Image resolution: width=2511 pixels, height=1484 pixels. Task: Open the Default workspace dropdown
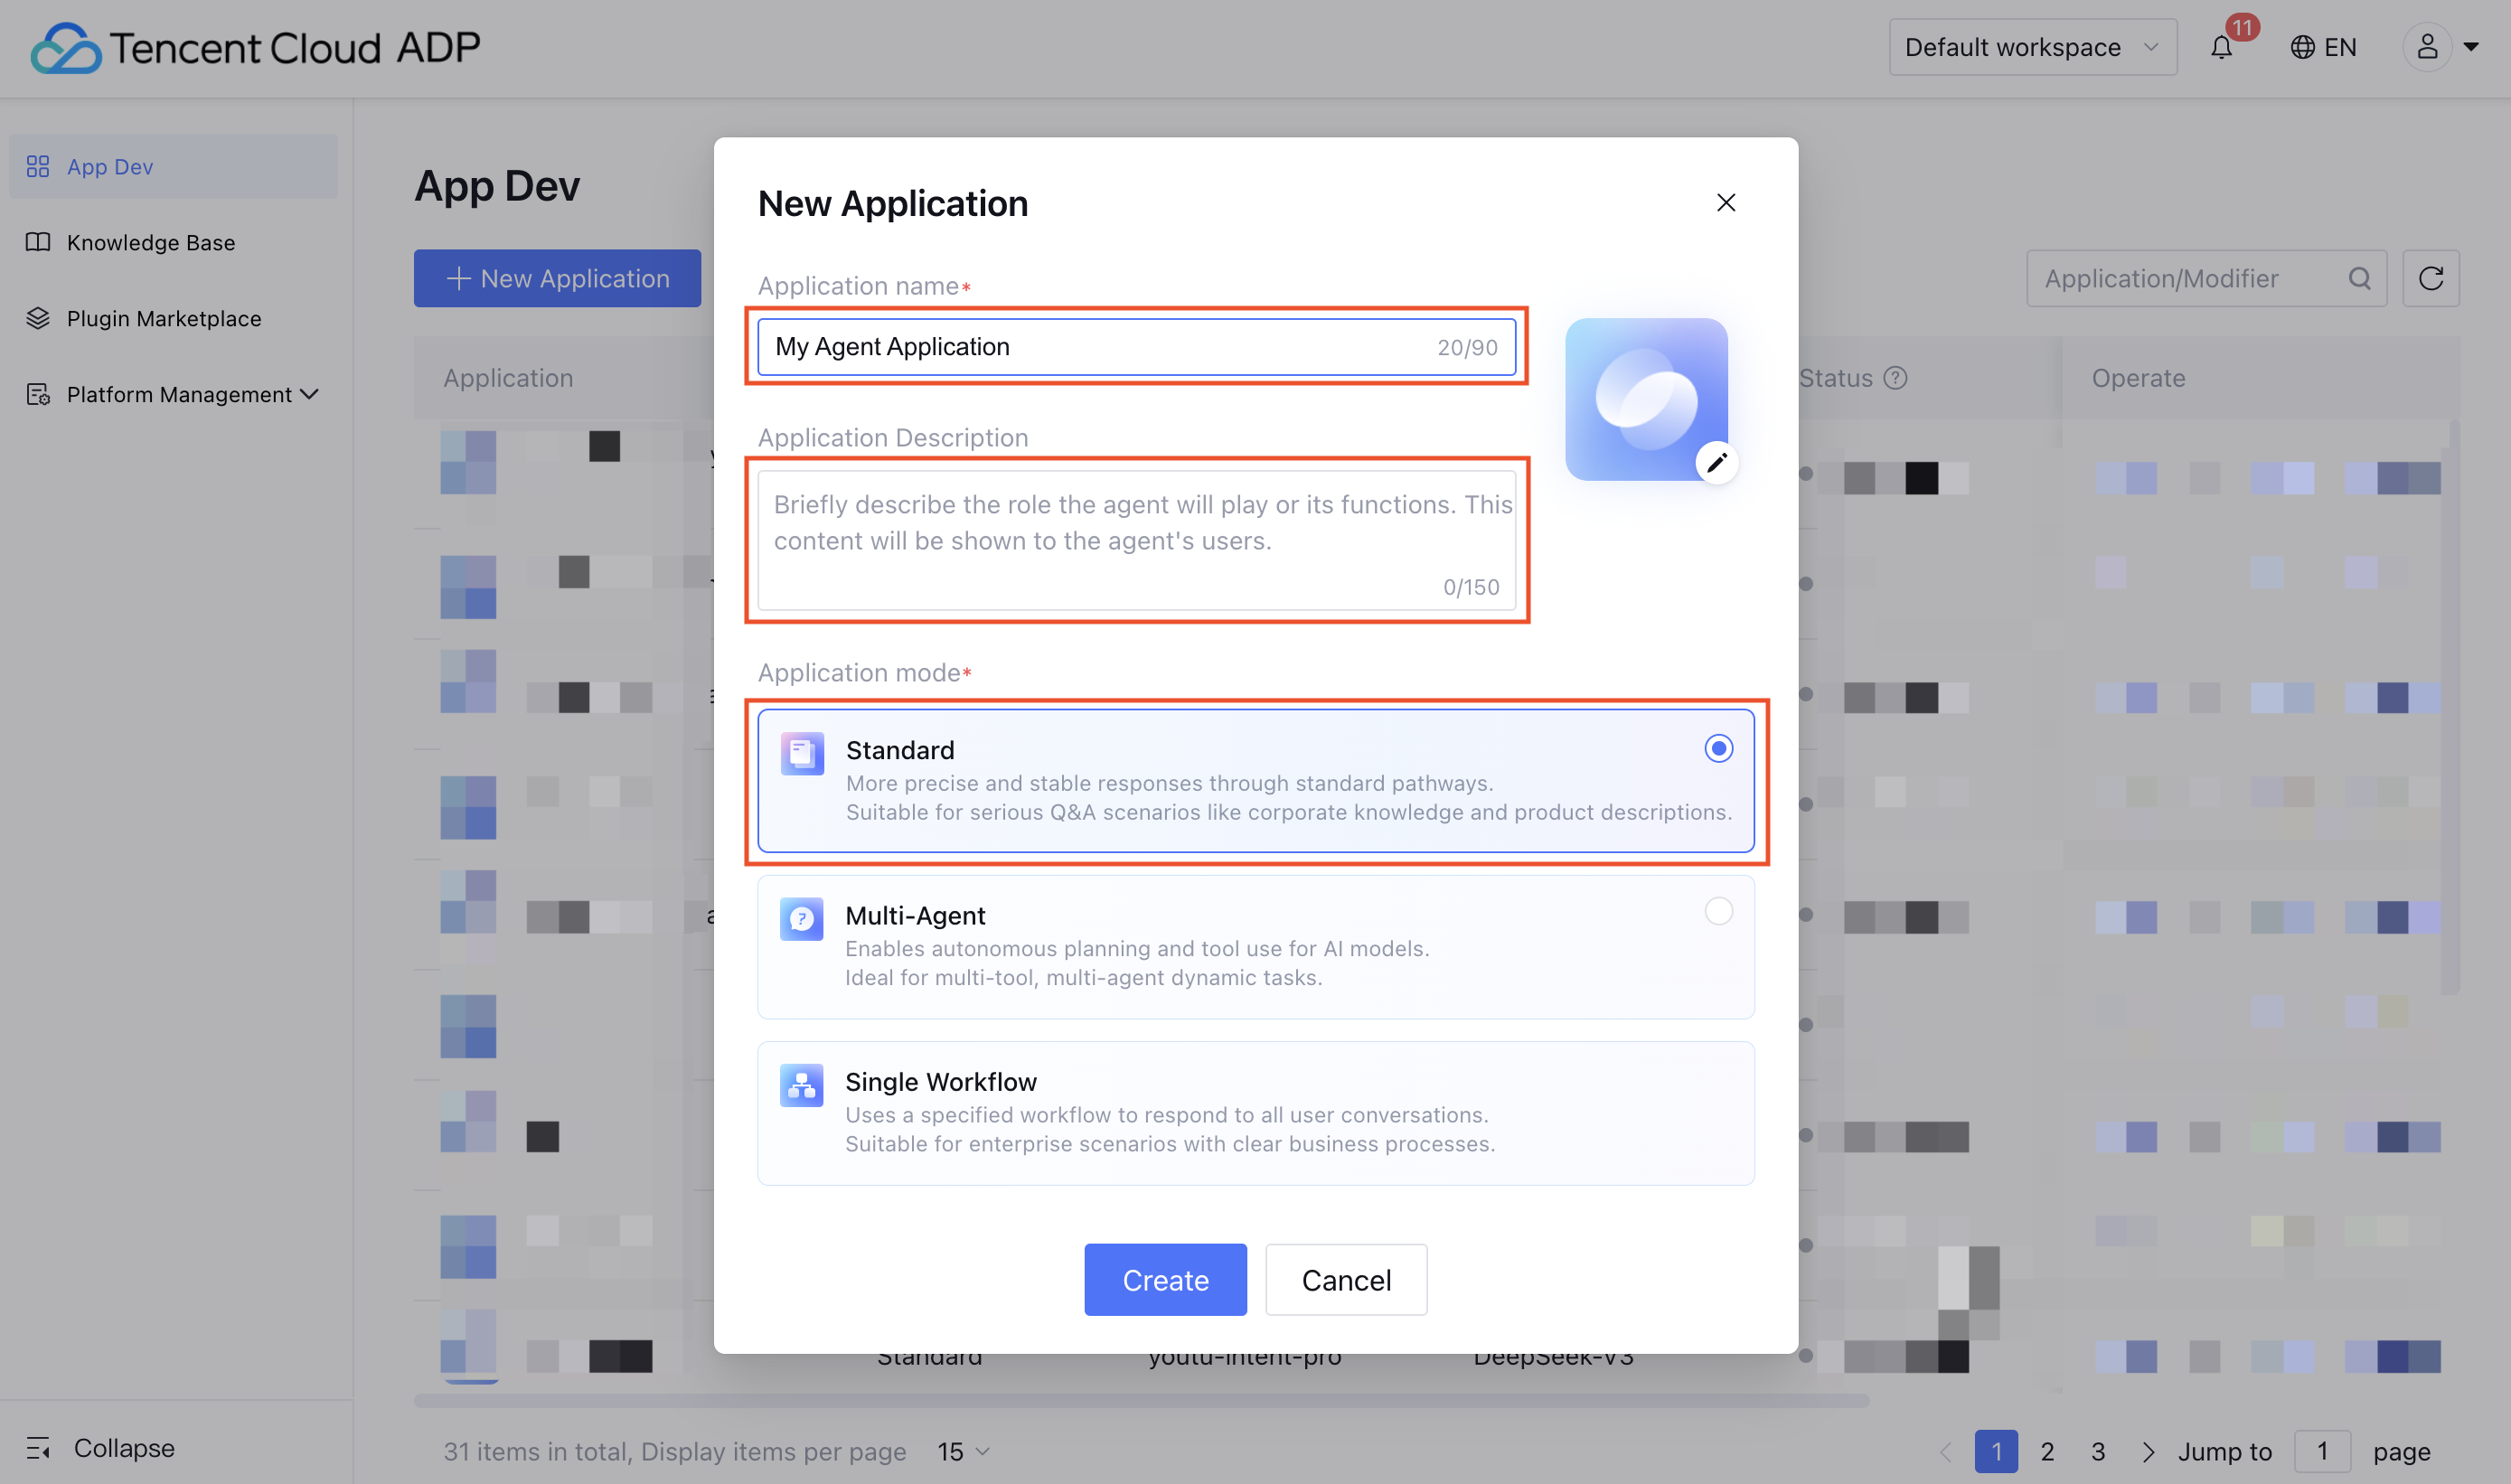[x=2031, y=47]
